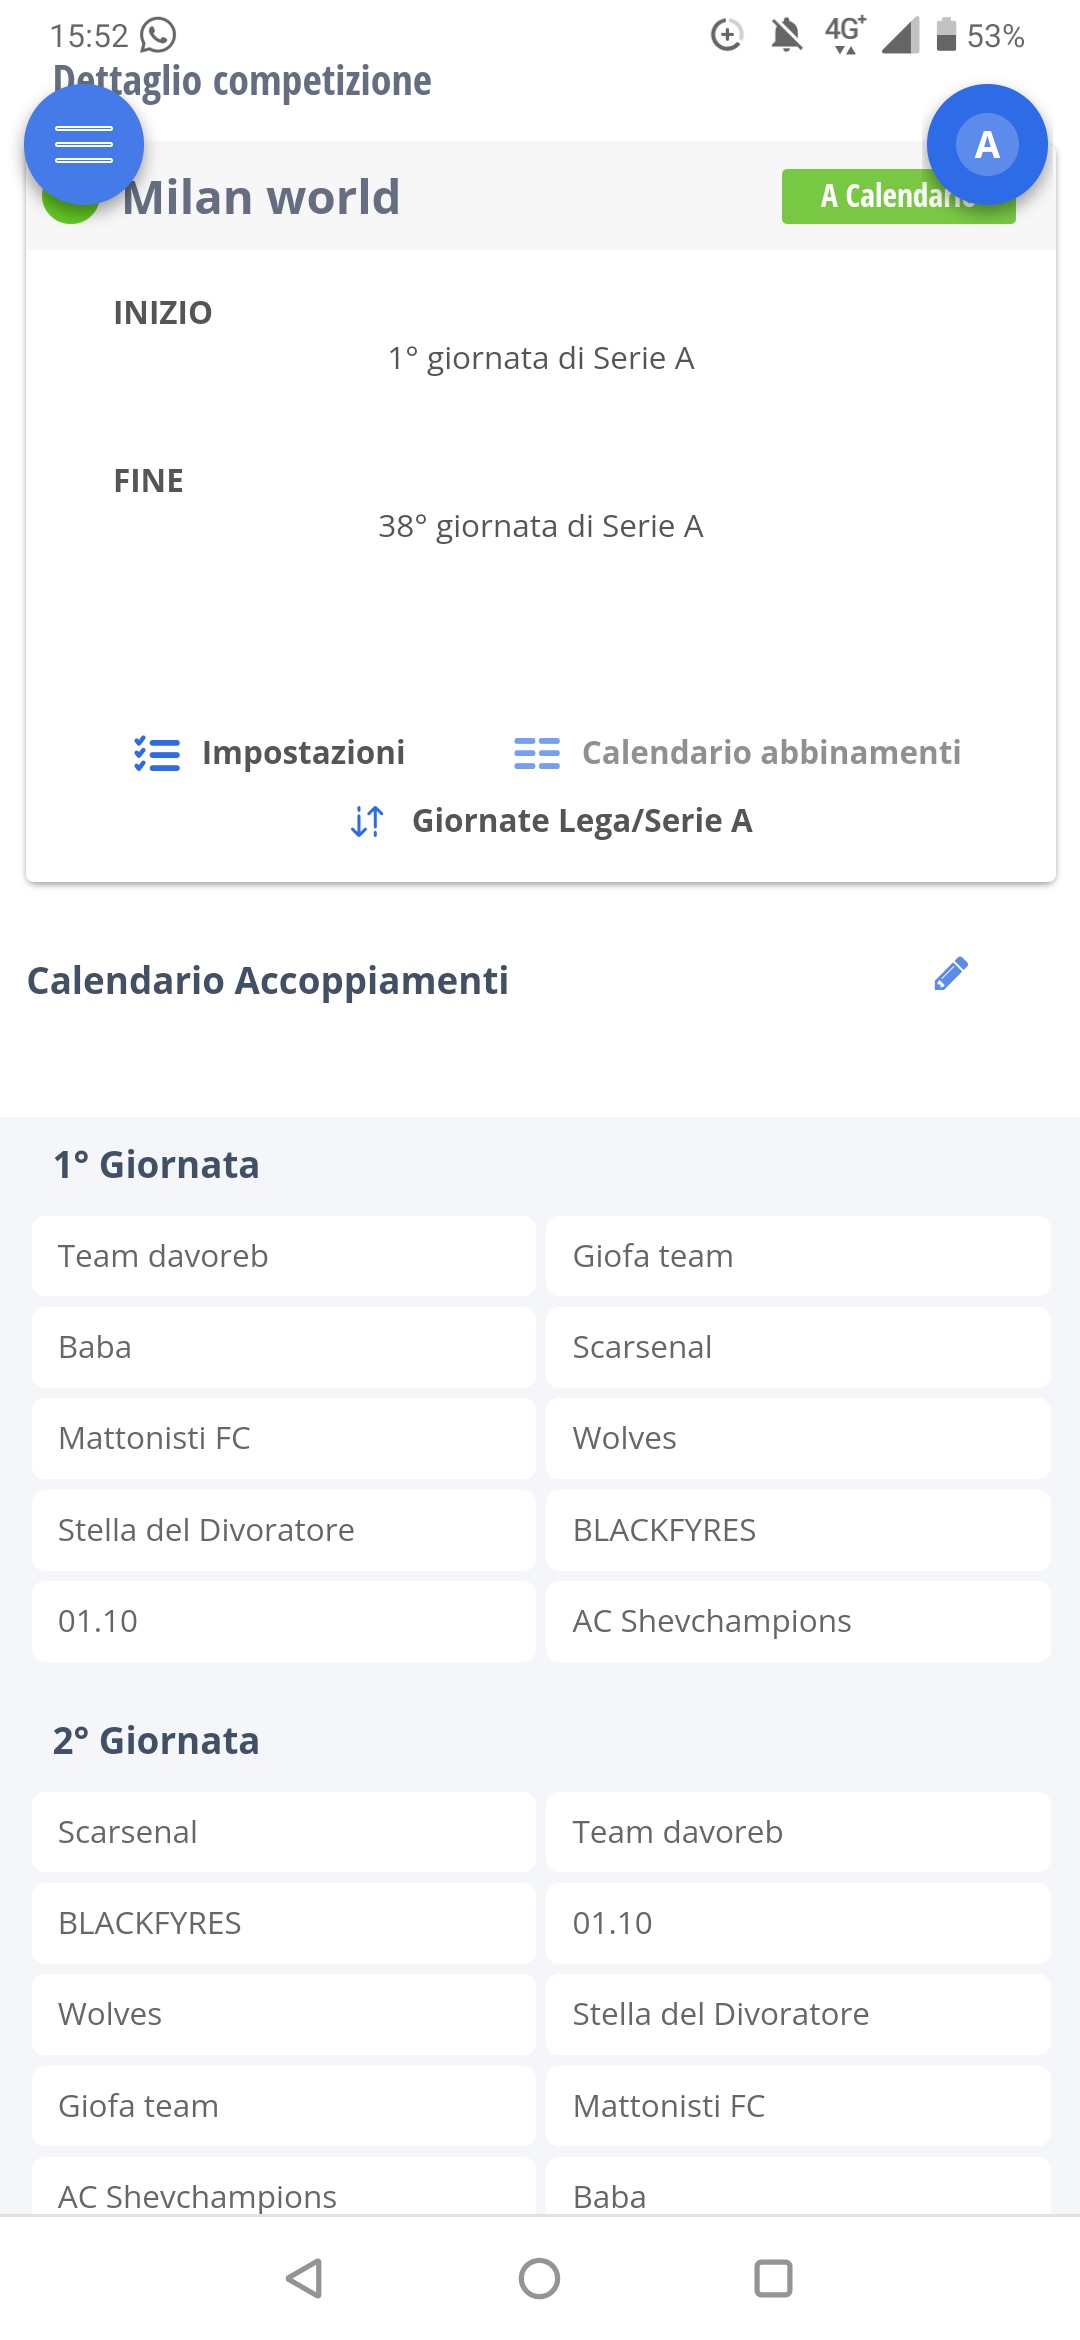This screenshot has height=2340, width=1080.
Task: Tap Android recent apps square
Action: [x=773, y=2279]
